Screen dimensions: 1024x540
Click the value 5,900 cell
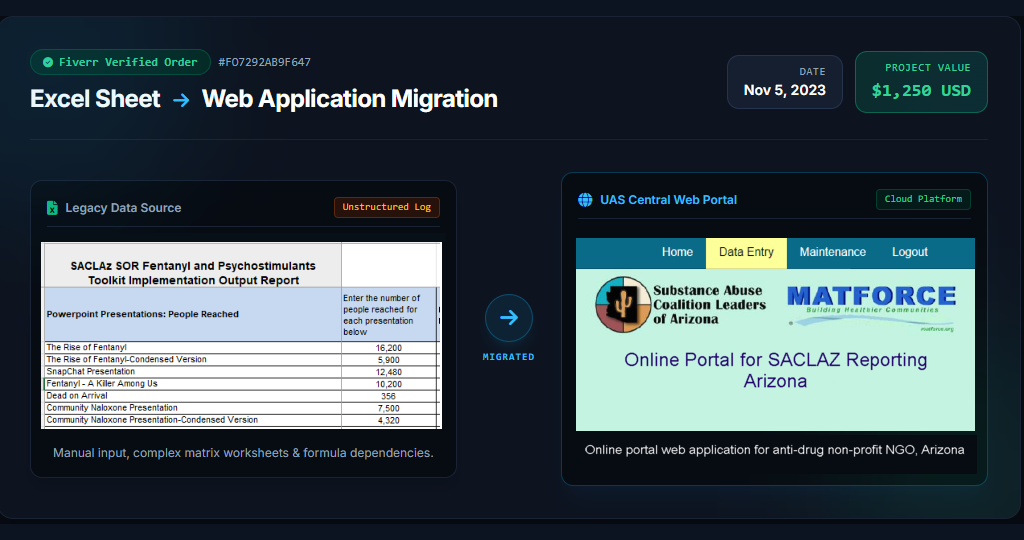coord(389,360)
